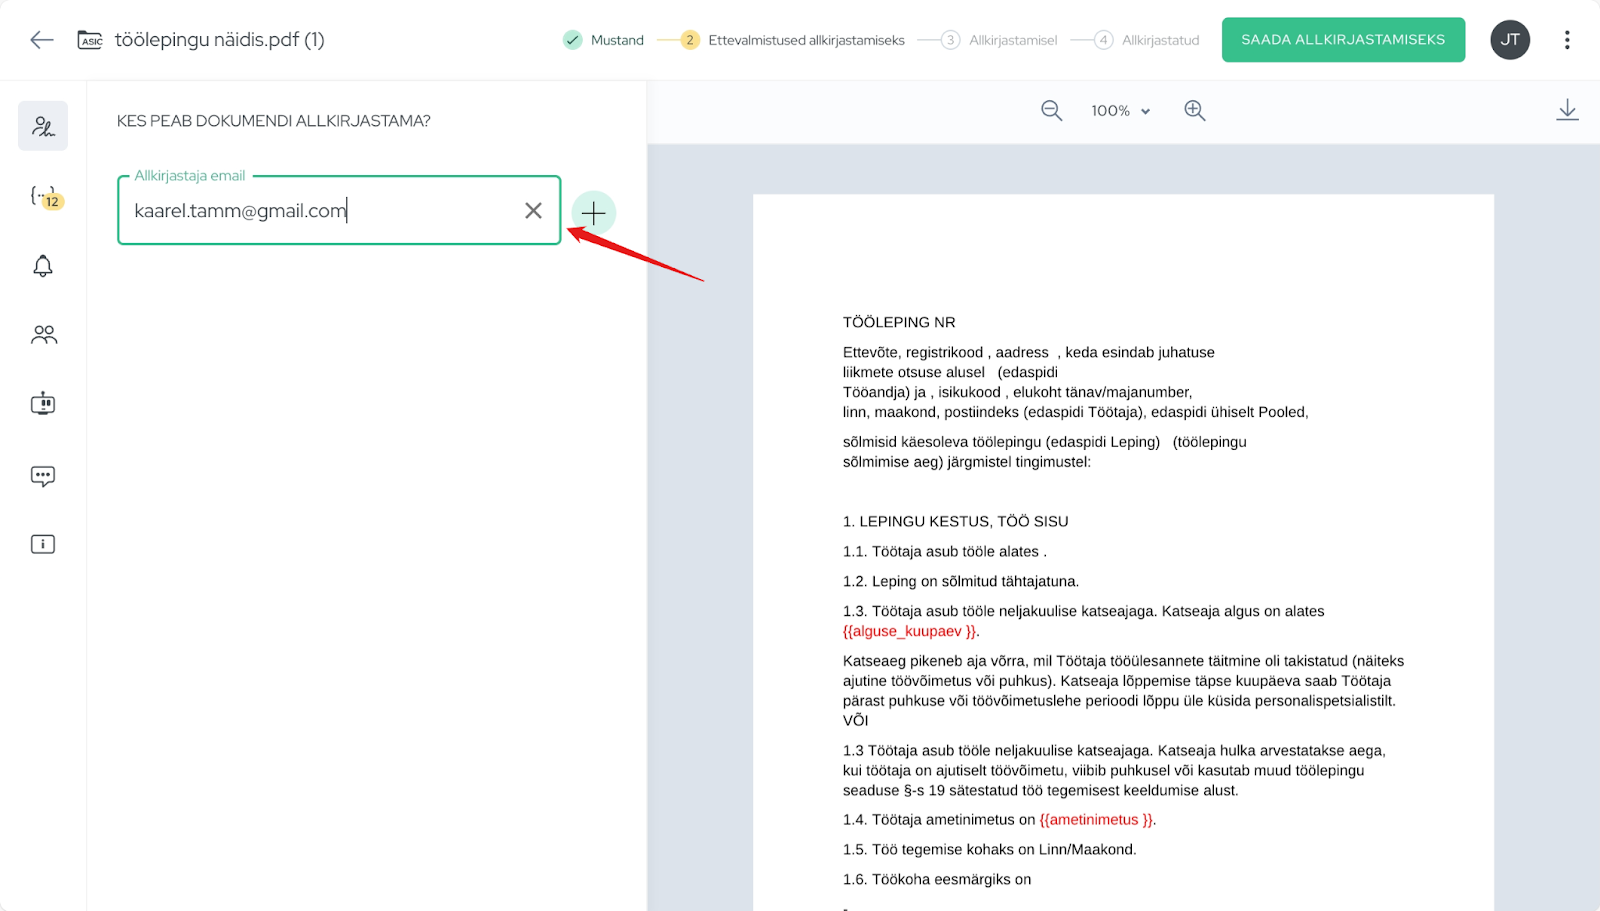Zoom in the document preview
This screenshot has height=911, width=1600.
pyautogui.click(x=1194, y=111)
